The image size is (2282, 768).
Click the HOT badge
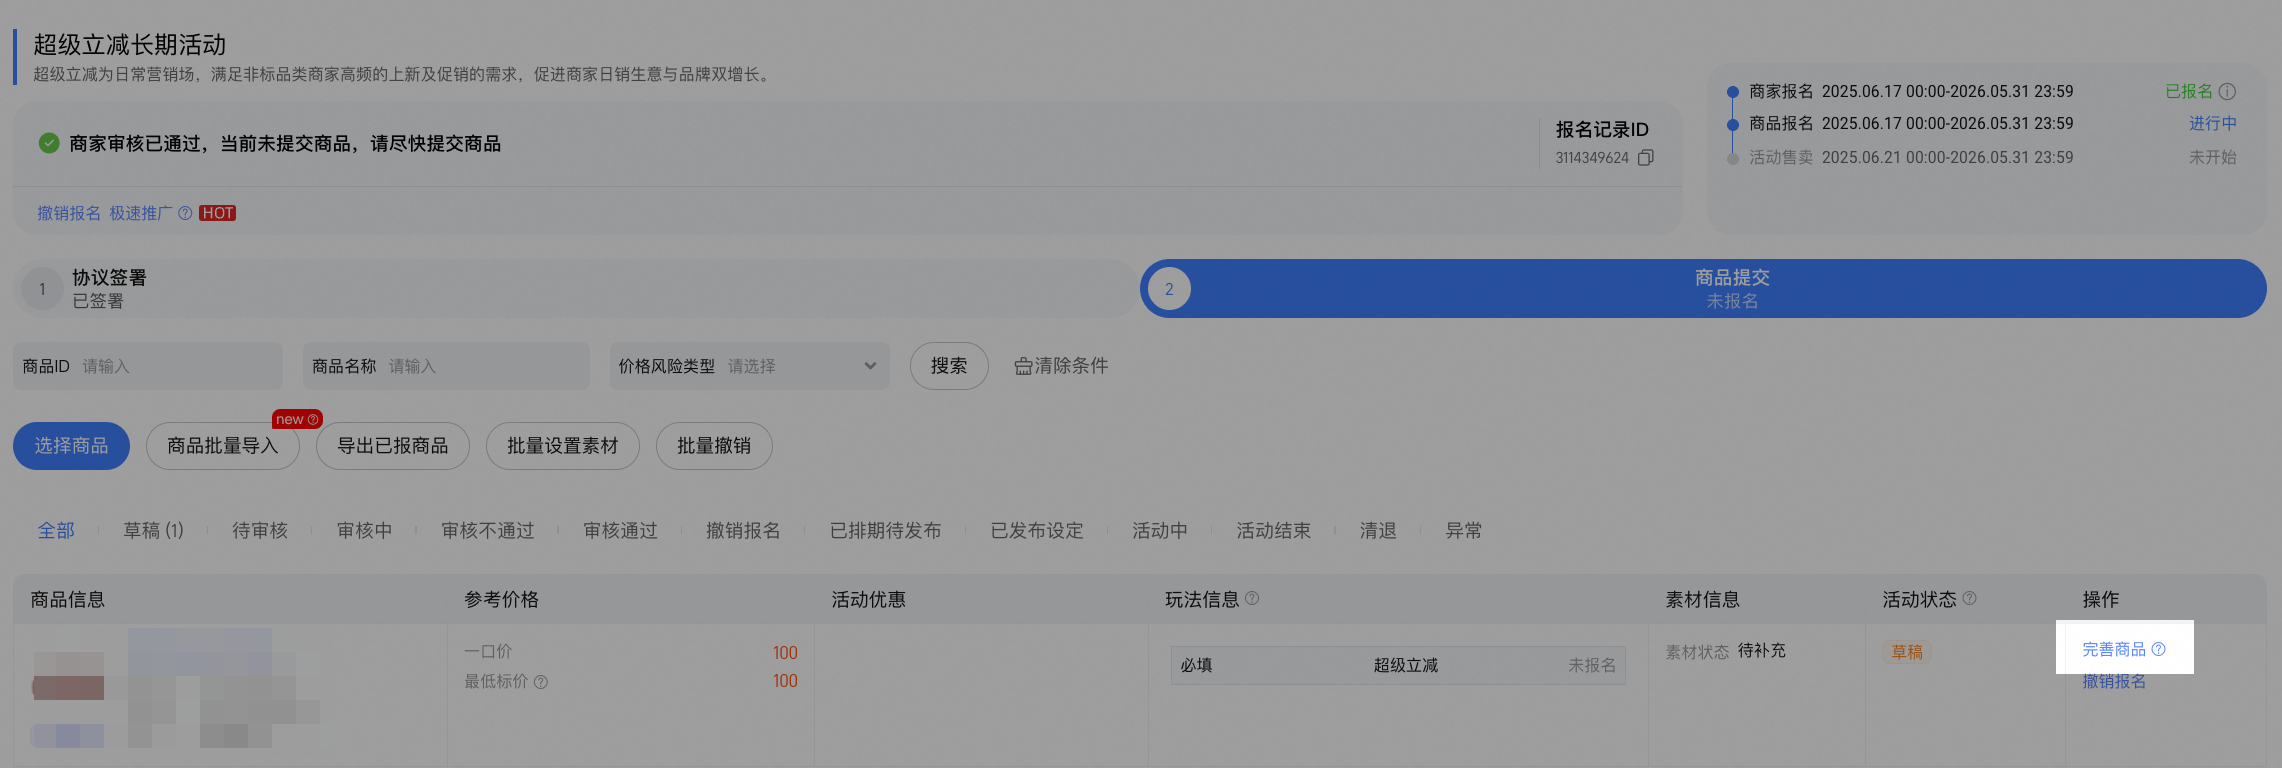(217, 213)
